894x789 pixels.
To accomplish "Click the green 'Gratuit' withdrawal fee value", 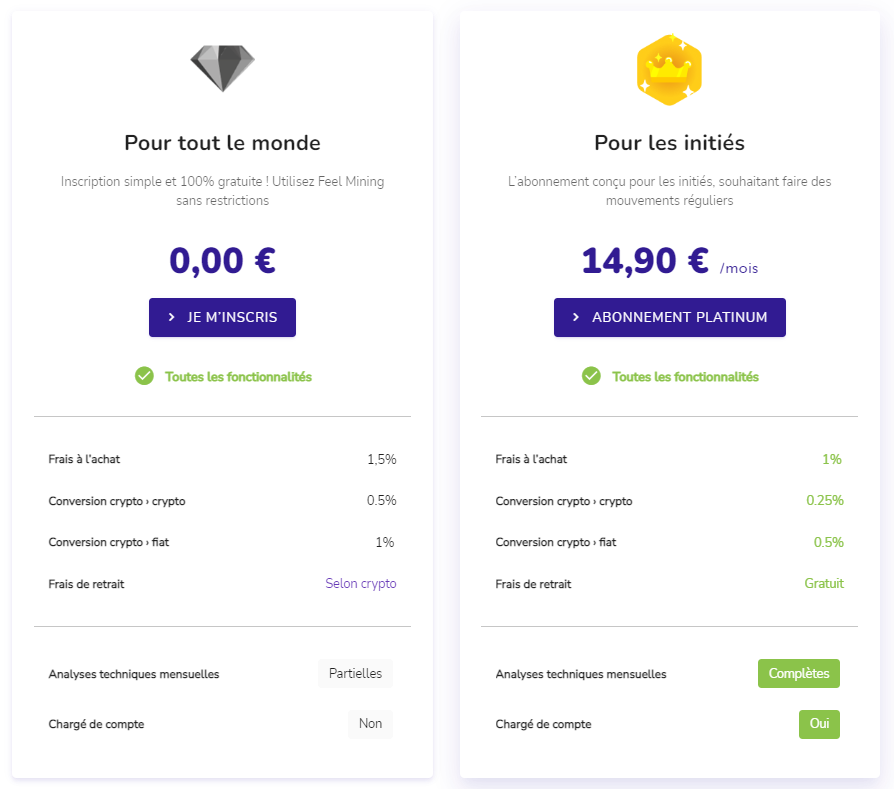I will (824, 584).
